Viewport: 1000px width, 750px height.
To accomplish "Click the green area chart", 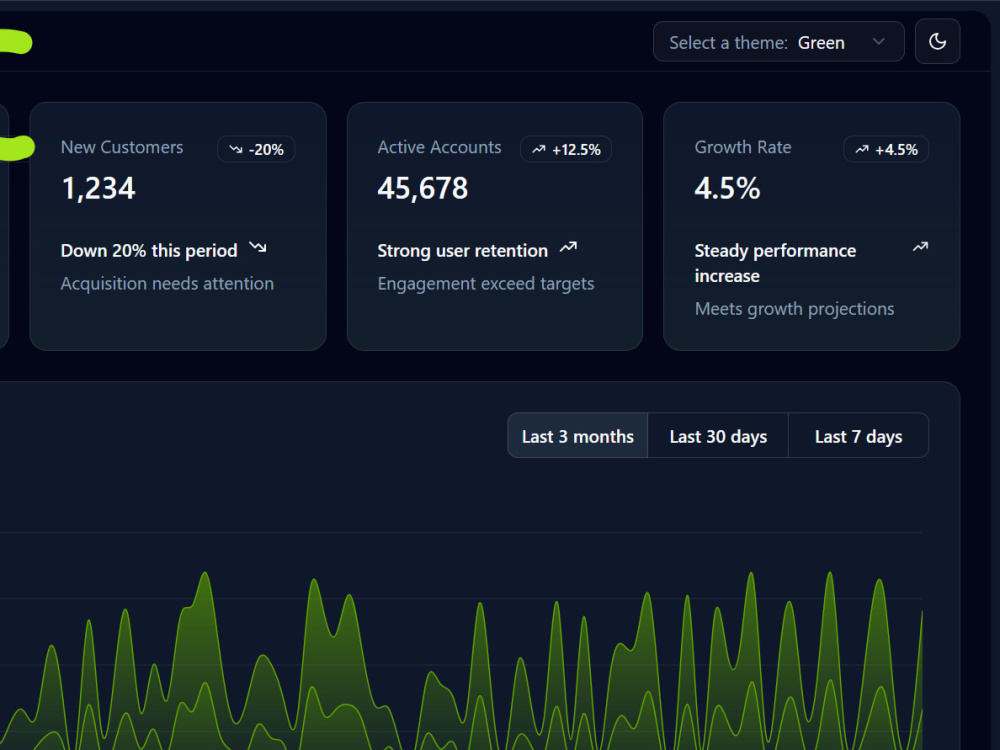I will click(x=461, y=661).
